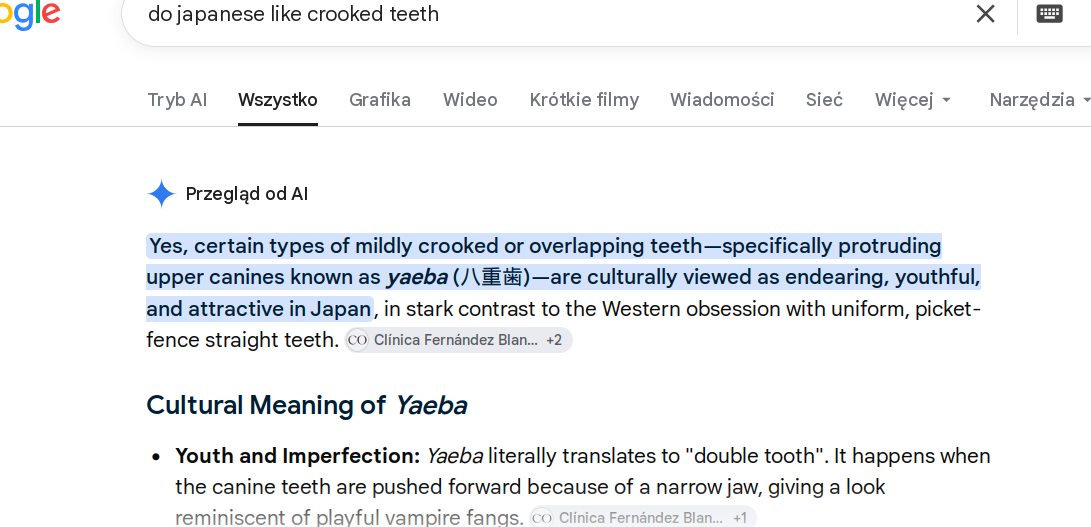This screenshot has width=1091, height=527.
Task: Click the Google logo
Action: (30, 15)
